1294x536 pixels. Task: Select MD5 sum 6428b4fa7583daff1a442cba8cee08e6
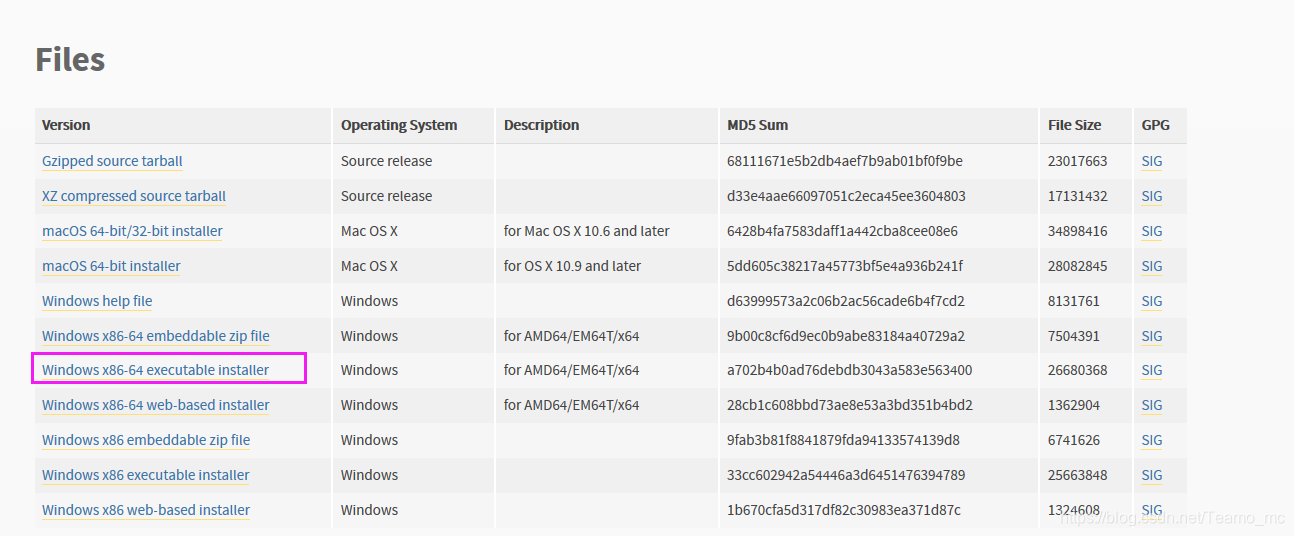[x=842, y=231]
